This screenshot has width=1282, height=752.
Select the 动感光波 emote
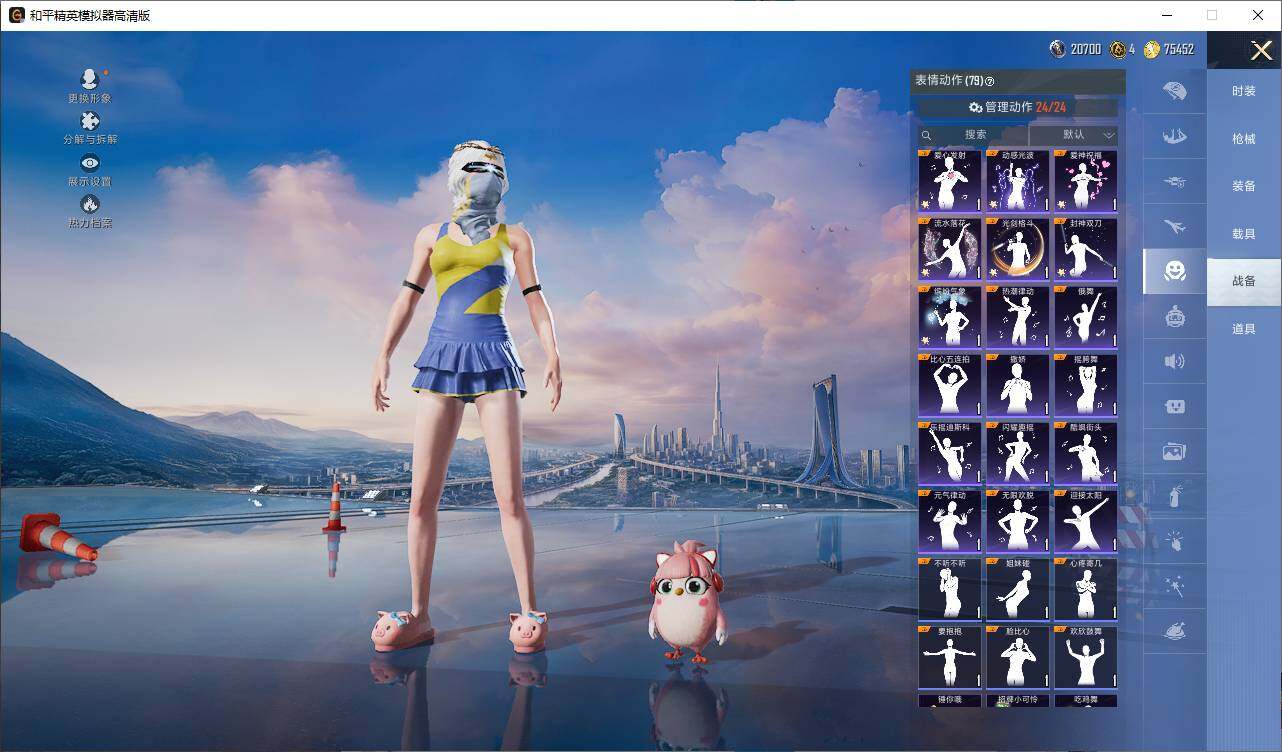coord(1017,181)
